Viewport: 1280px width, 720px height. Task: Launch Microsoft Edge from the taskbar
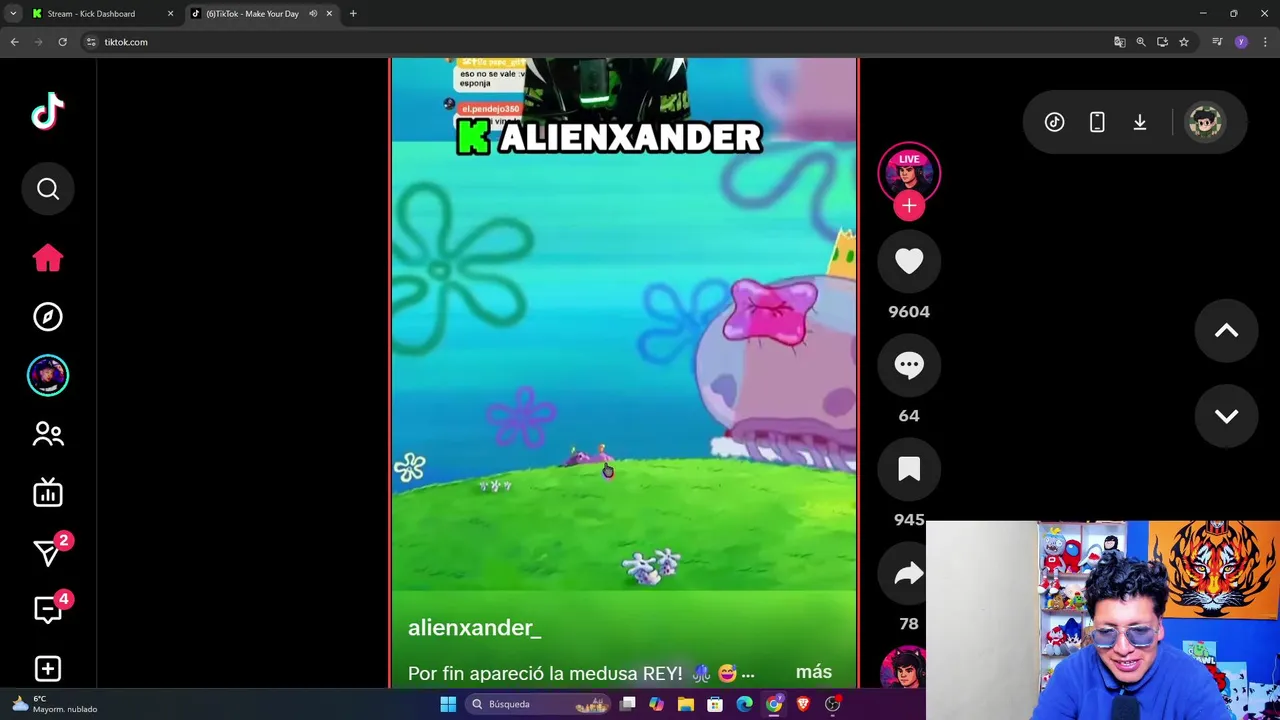[744, 704]
